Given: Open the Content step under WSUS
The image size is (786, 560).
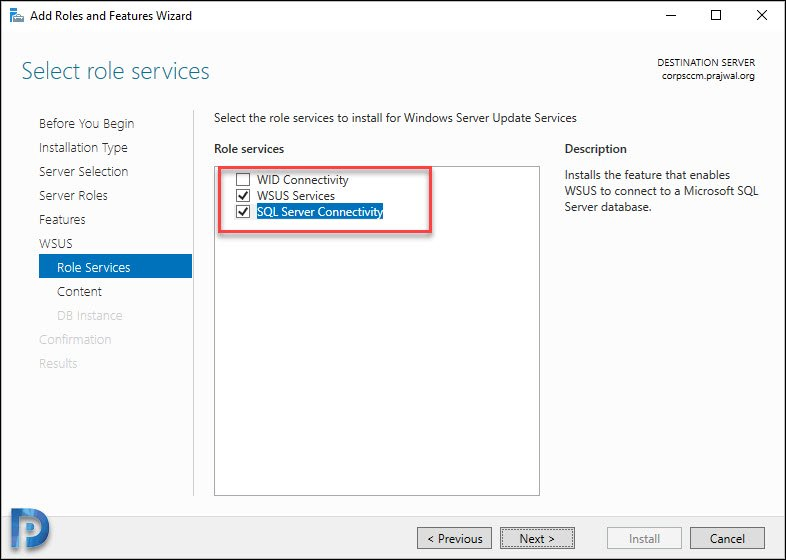Looking at the screenshot, I should pyautogui.click(x=79, y=292).
